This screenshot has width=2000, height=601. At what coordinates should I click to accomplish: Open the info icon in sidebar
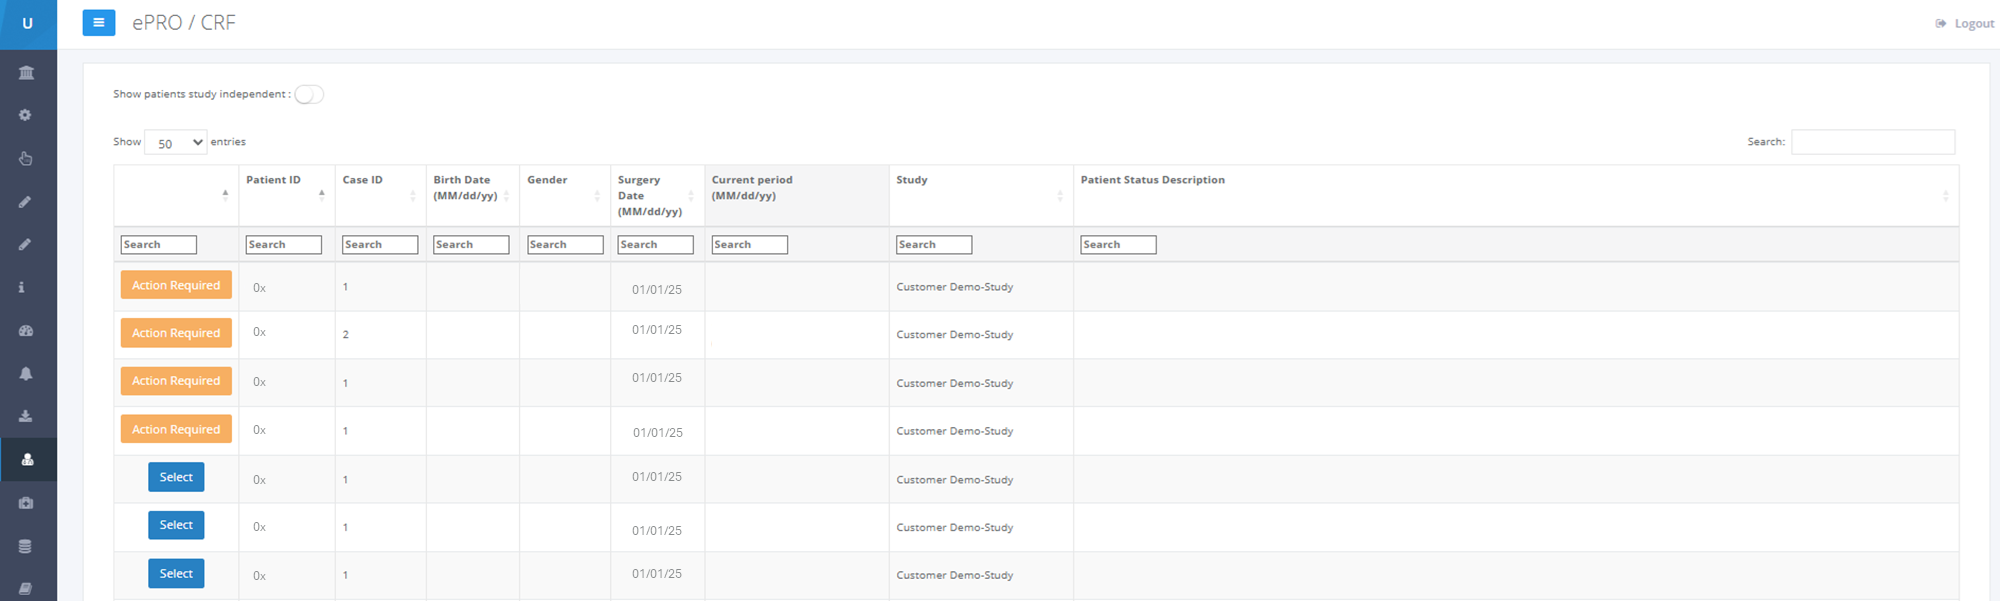click(x=21, y=288)
